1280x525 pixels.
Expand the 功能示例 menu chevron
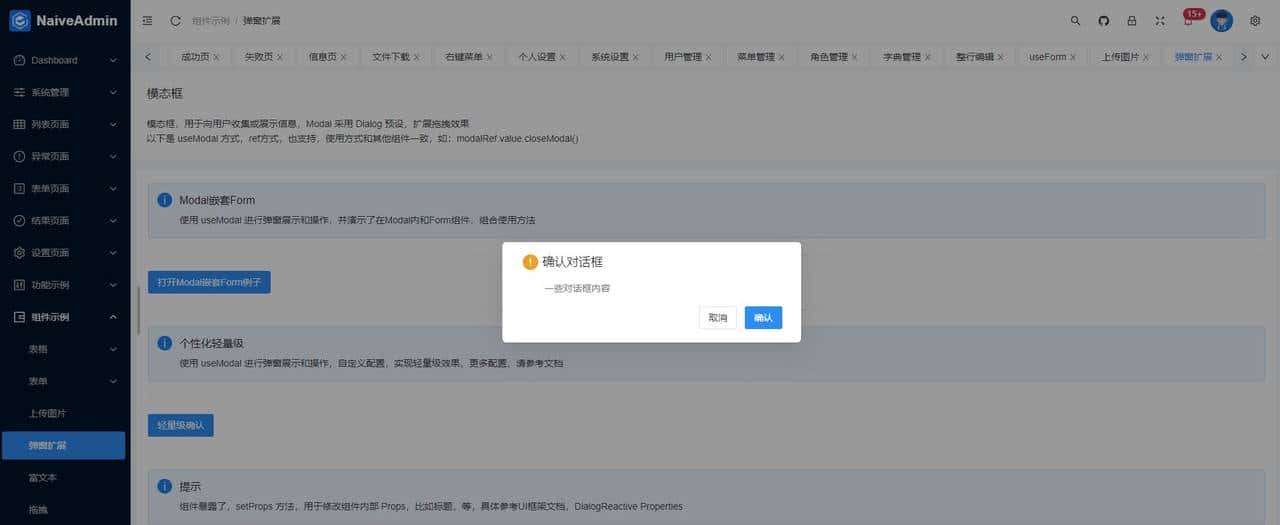[113, 284]
